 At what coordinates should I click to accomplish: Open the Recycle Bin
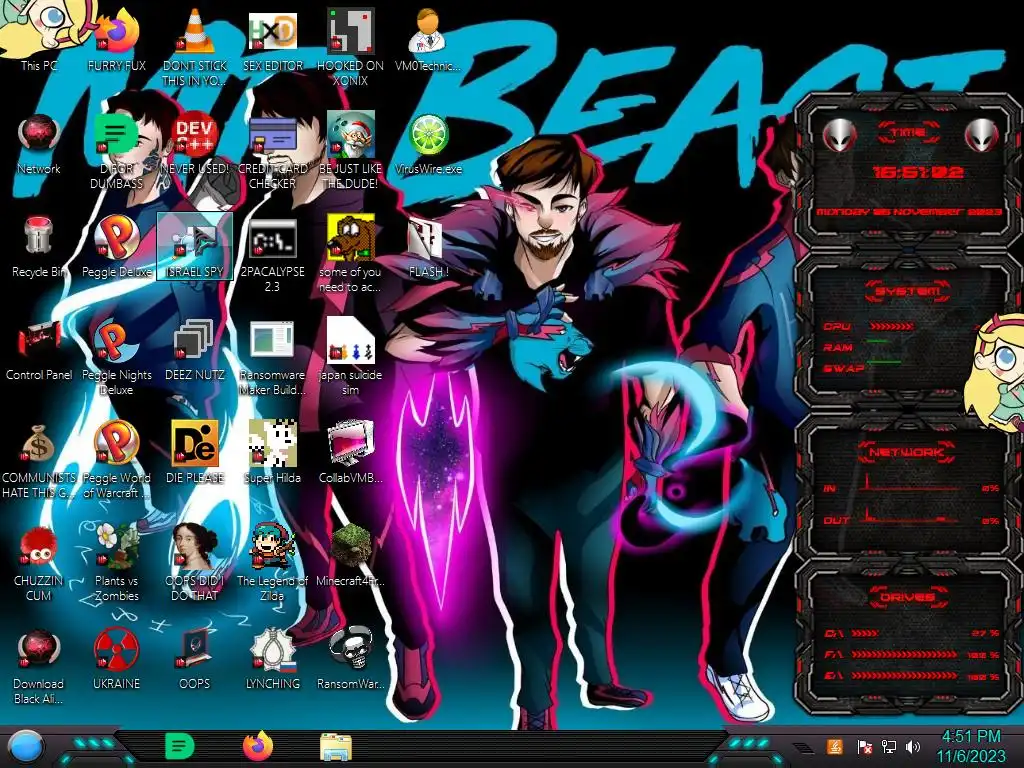click(39, 246)
